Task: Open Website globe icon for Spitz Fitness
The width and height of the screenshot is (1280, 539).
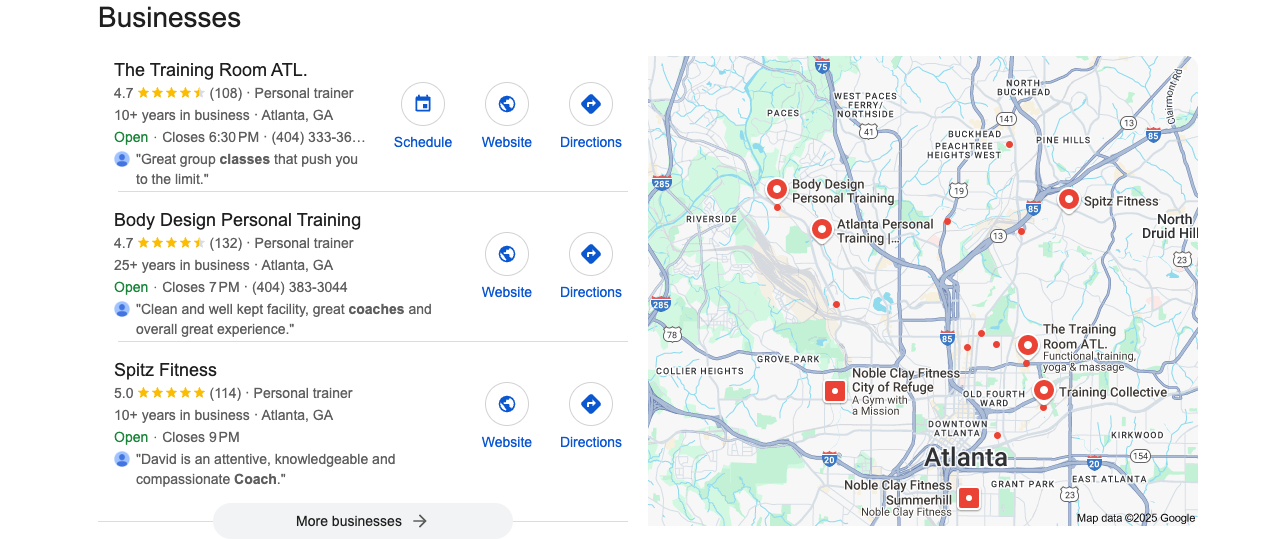Action: pos(507,404)
